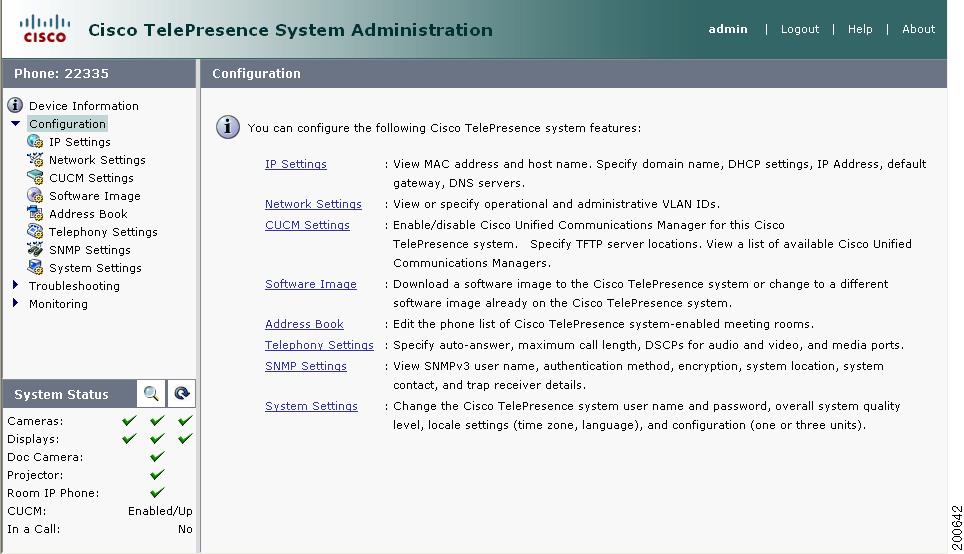Click the SNMP Settings icon in sidebar tree

tap(35, 249)
